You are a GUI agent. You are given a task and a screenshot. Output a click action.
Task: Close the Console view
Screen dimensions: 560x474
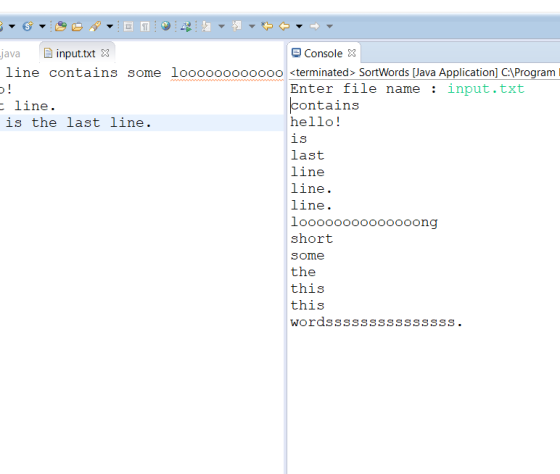[x=352, y=53]
